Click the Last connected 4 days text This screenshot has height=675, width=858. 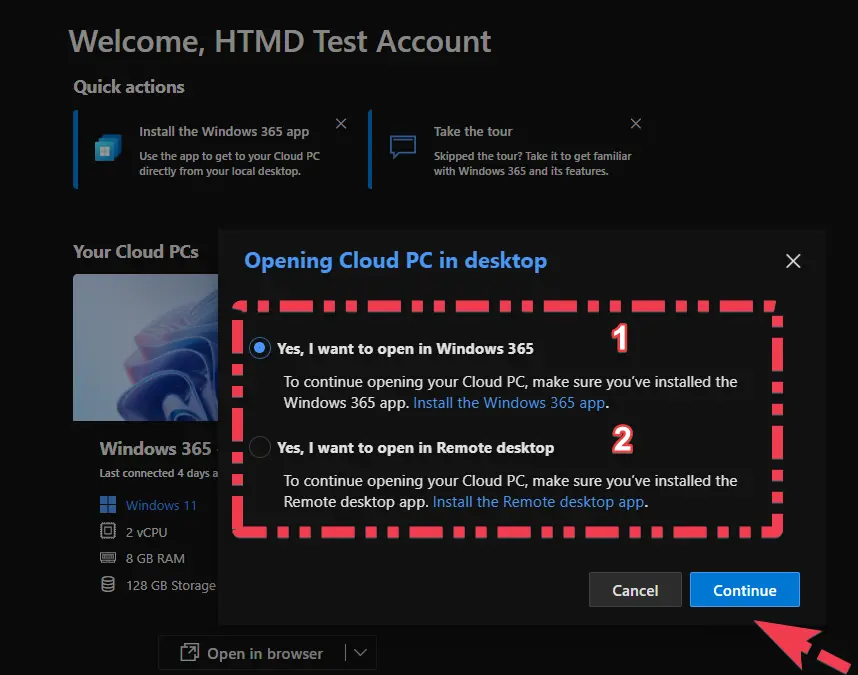click(x=159, y=473)
